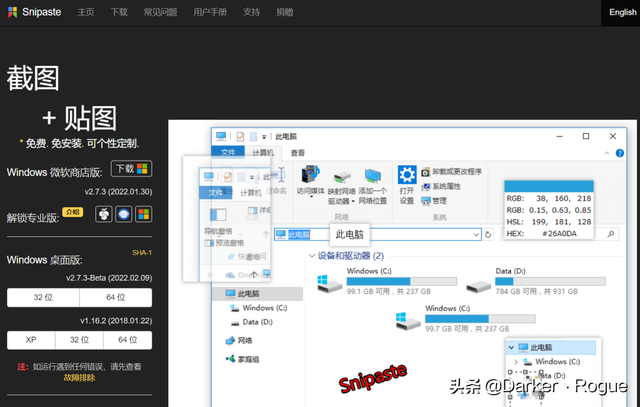
Task: Click 系统属性 in the ribbon
Action: tap(441, 186)
